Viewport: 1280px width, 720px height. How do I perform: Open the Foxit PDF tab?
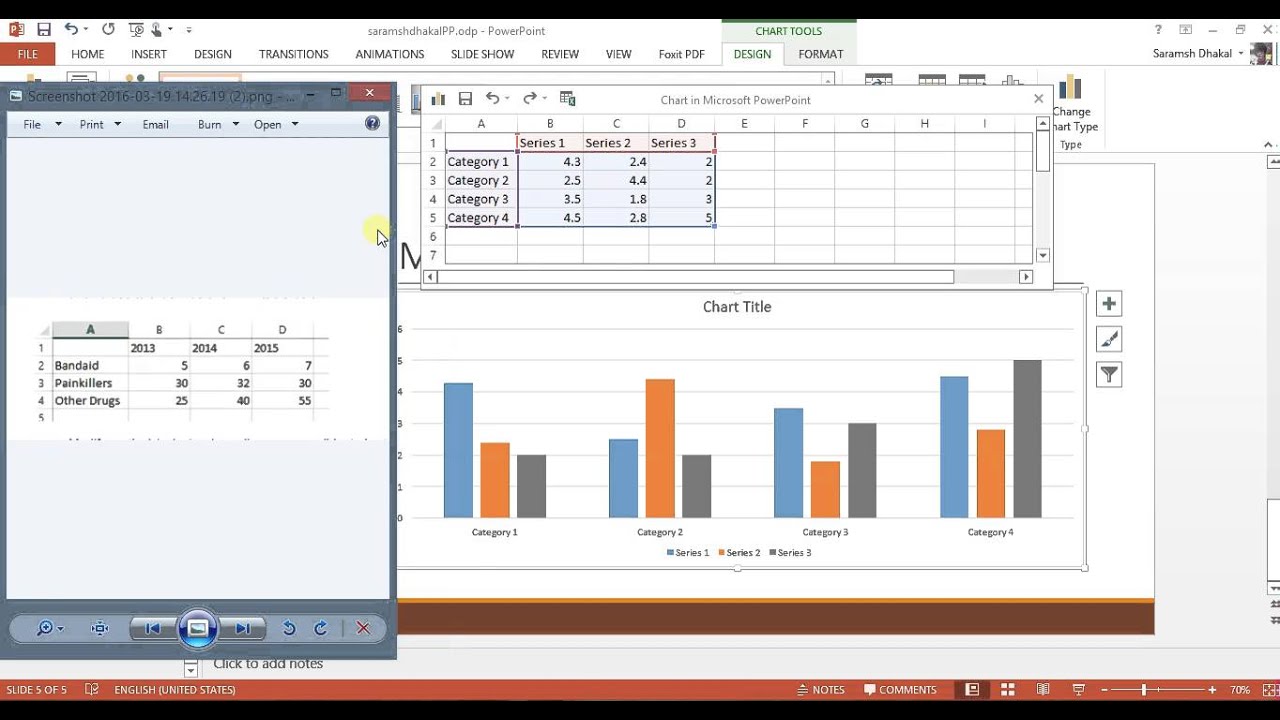tap(681, 54)
